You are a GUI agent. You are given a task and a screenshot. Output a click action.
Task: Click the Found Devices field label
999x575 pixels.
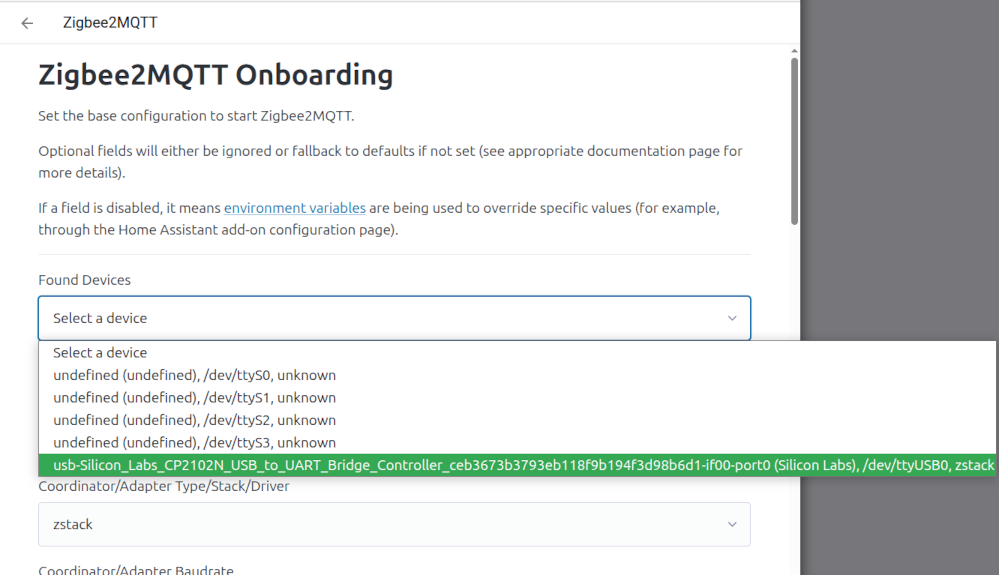84,280
